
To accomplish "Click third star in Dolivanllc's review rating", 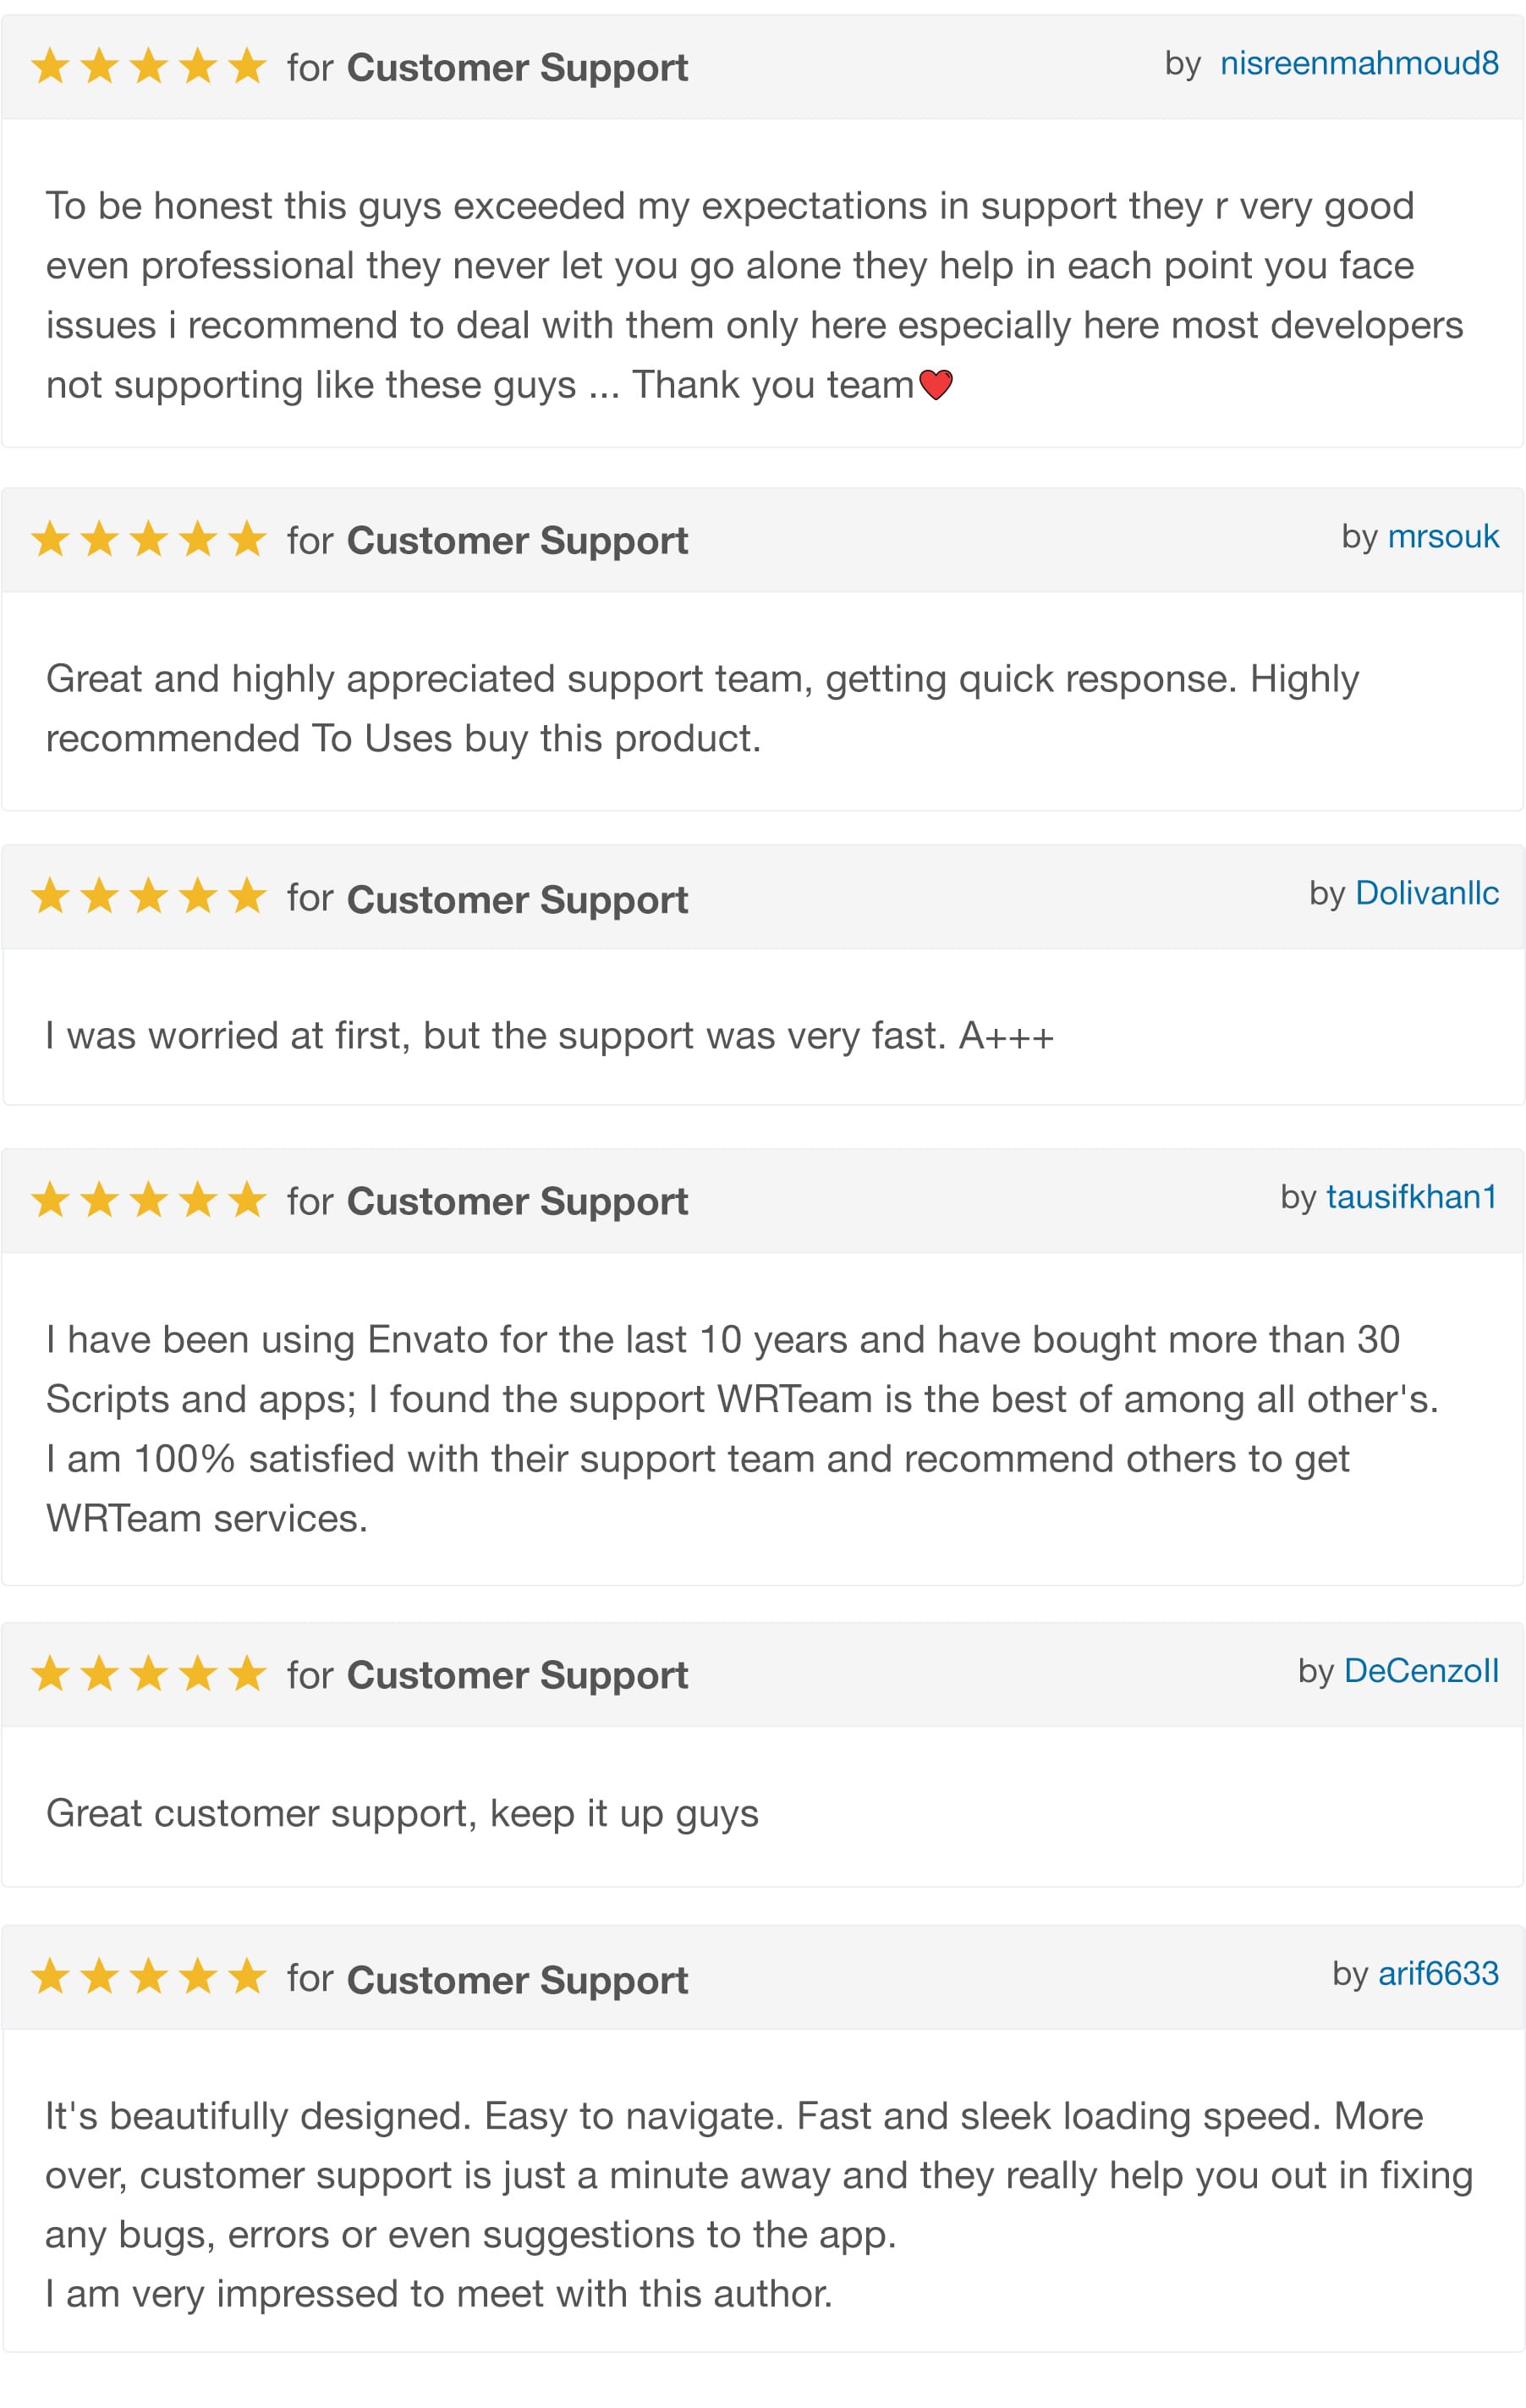I will (149, 896).
